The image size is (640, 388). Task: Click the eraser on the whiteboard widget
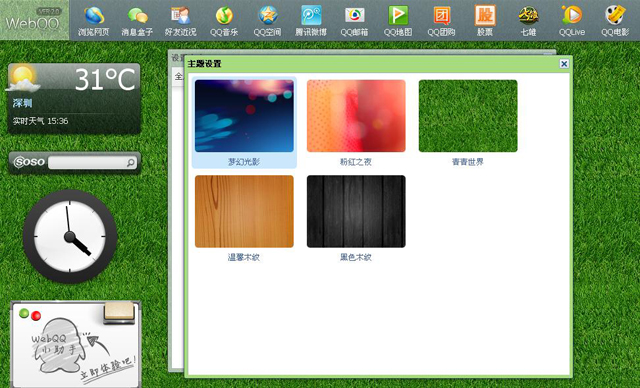click(119, 313)
